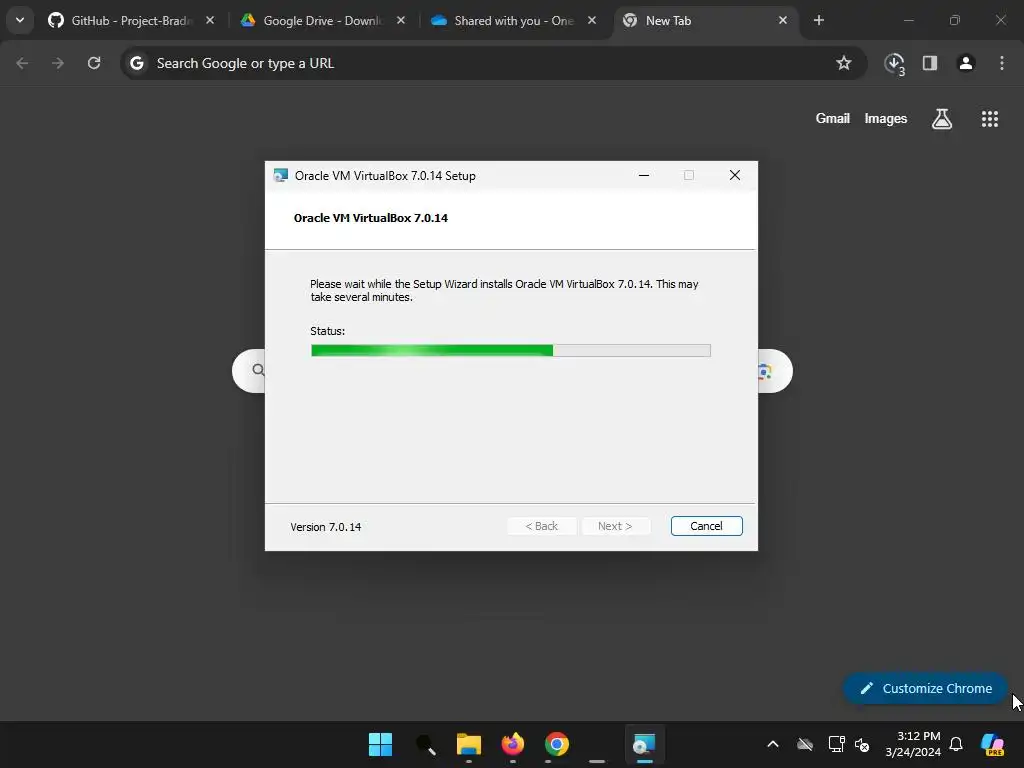The height and width of the screenshot is (768, 1024).
Task: Click the Chrome forward arrow
Action: tap(58, 63)
